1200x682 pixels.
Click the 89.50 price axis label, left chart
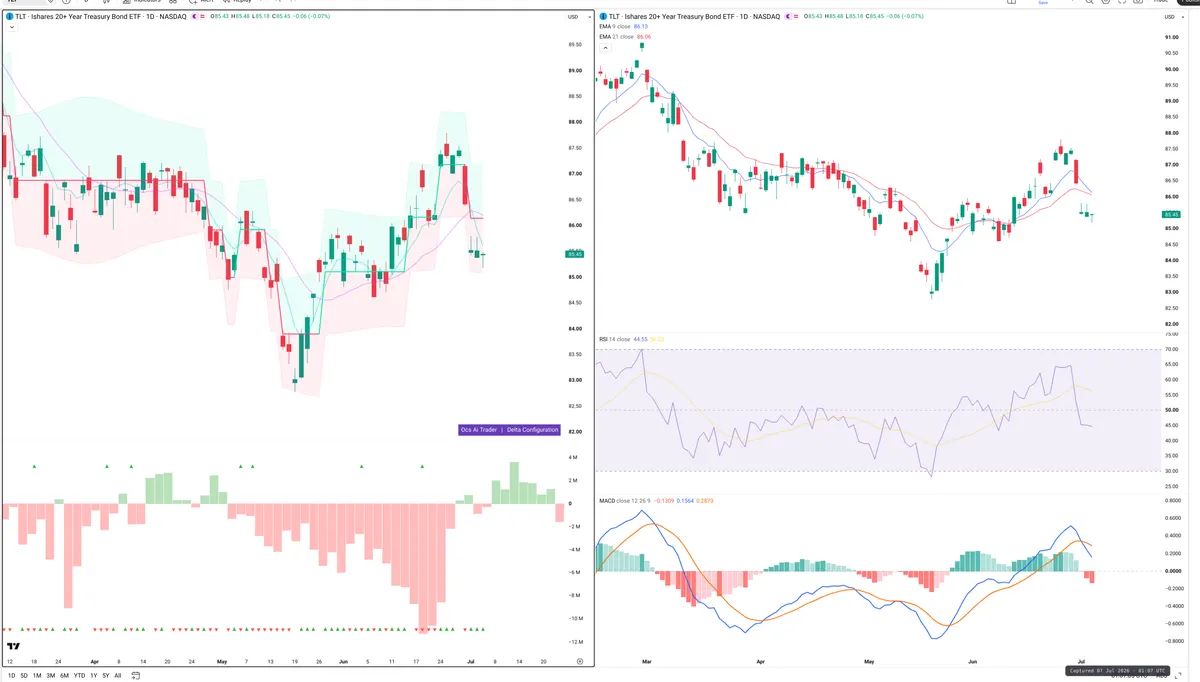pyautogui.click(x=575, y=45)
